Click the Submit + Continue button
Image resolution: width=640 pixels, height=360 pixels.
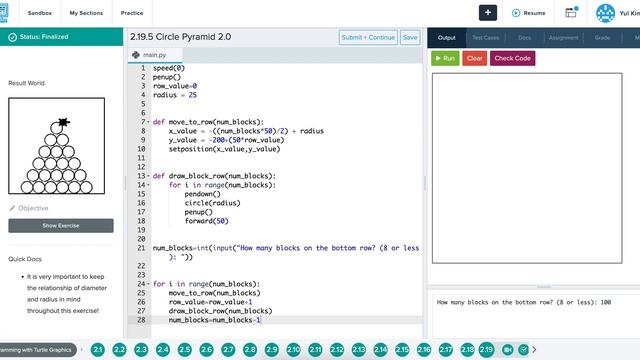(x=368, y=38)
